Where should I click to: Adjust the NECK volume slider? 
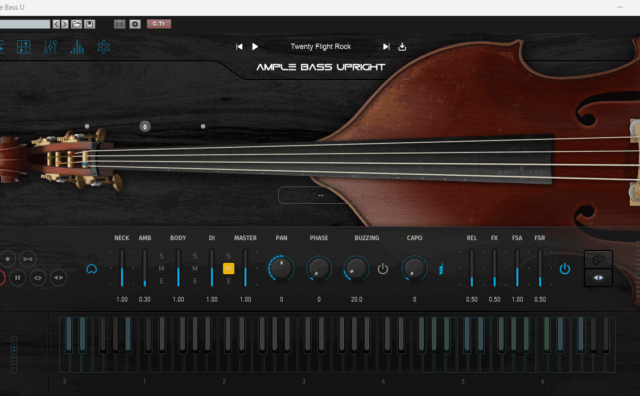pos(122,268)
